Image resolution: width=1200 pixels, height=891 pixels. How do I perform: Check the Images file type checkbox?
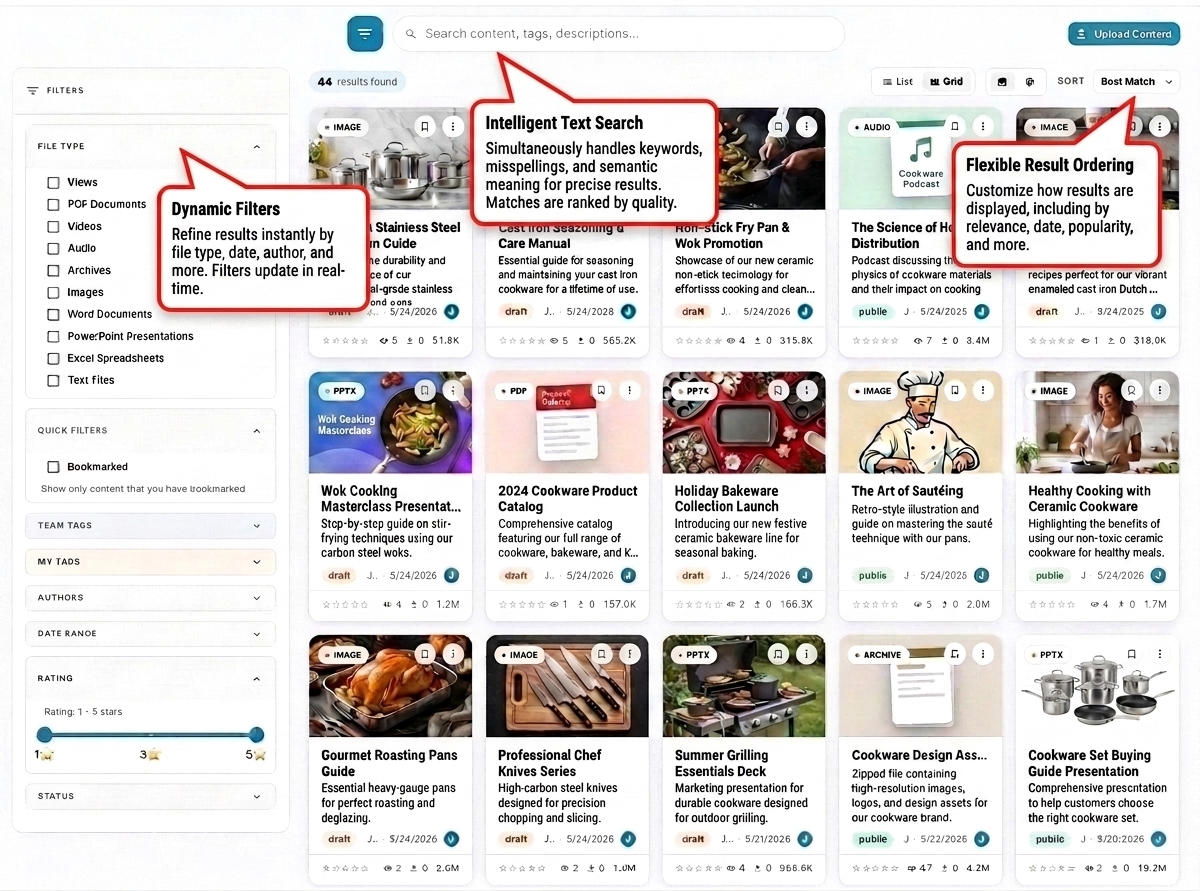tap(54, 293)
